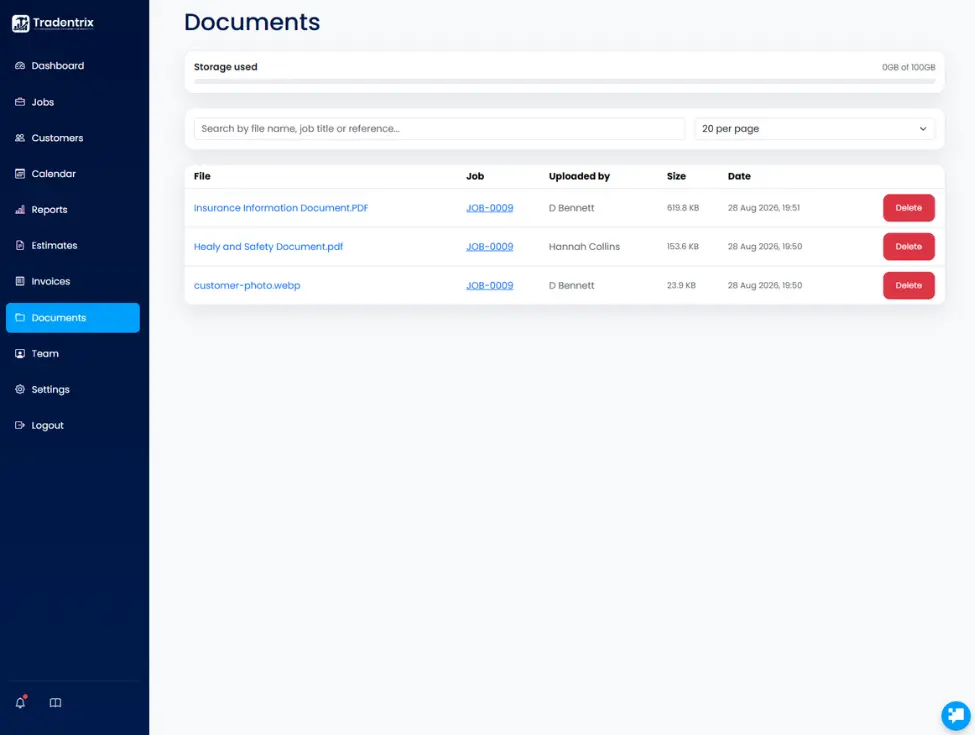Open notifications bell icon
Image resolution: width=975 pixels, height=735 pixels.
21,702
